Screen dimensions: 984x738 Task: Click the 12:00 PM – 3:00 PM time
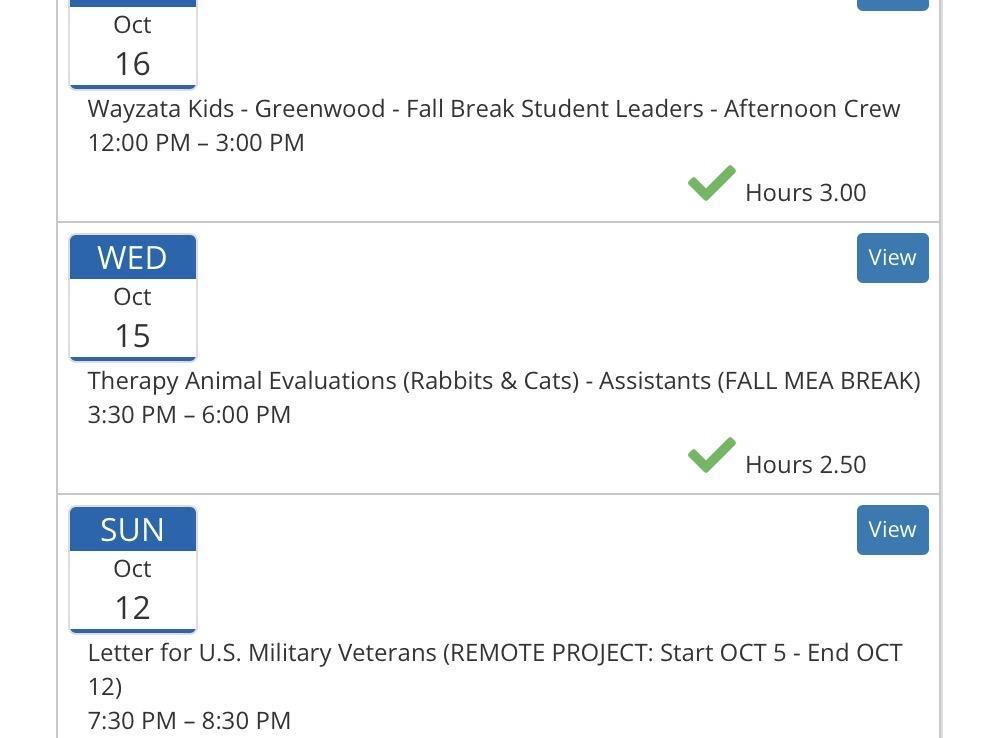pyautogui.click(x=196, y=143)
